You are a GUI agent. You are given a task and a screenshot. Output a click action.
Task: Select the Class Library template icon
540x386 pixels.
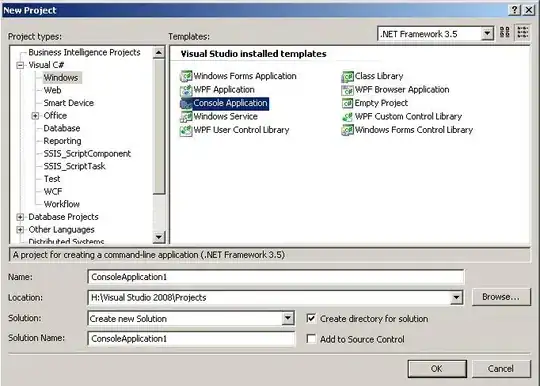coord(347,76)
